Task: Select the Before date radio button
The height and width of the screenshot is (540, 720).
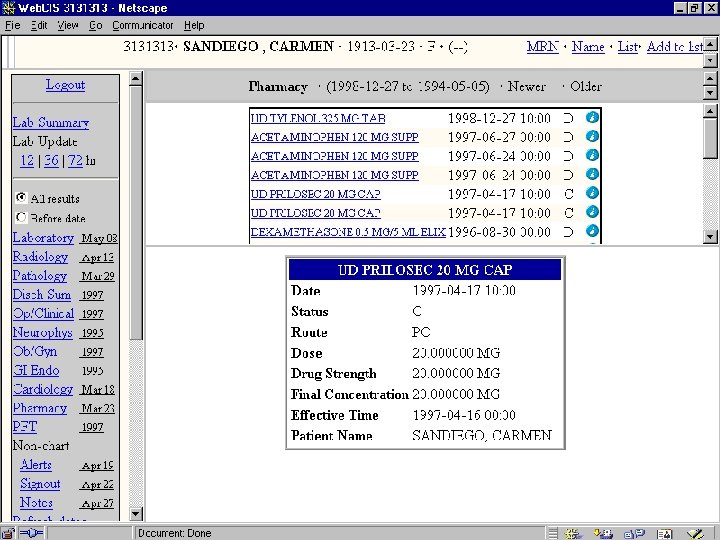Action: [x=21, y=217]
